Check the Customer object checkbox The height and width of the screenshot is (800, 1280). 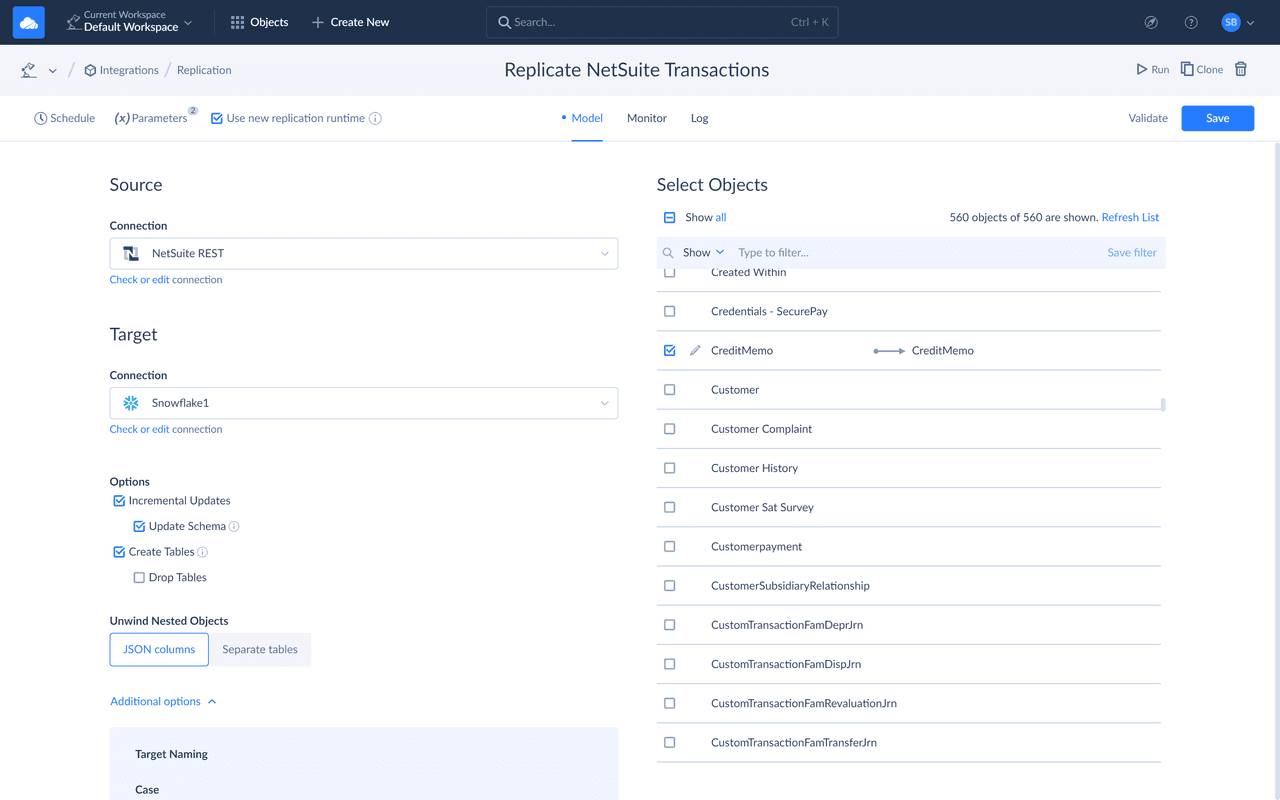click(x=670, y=390)
